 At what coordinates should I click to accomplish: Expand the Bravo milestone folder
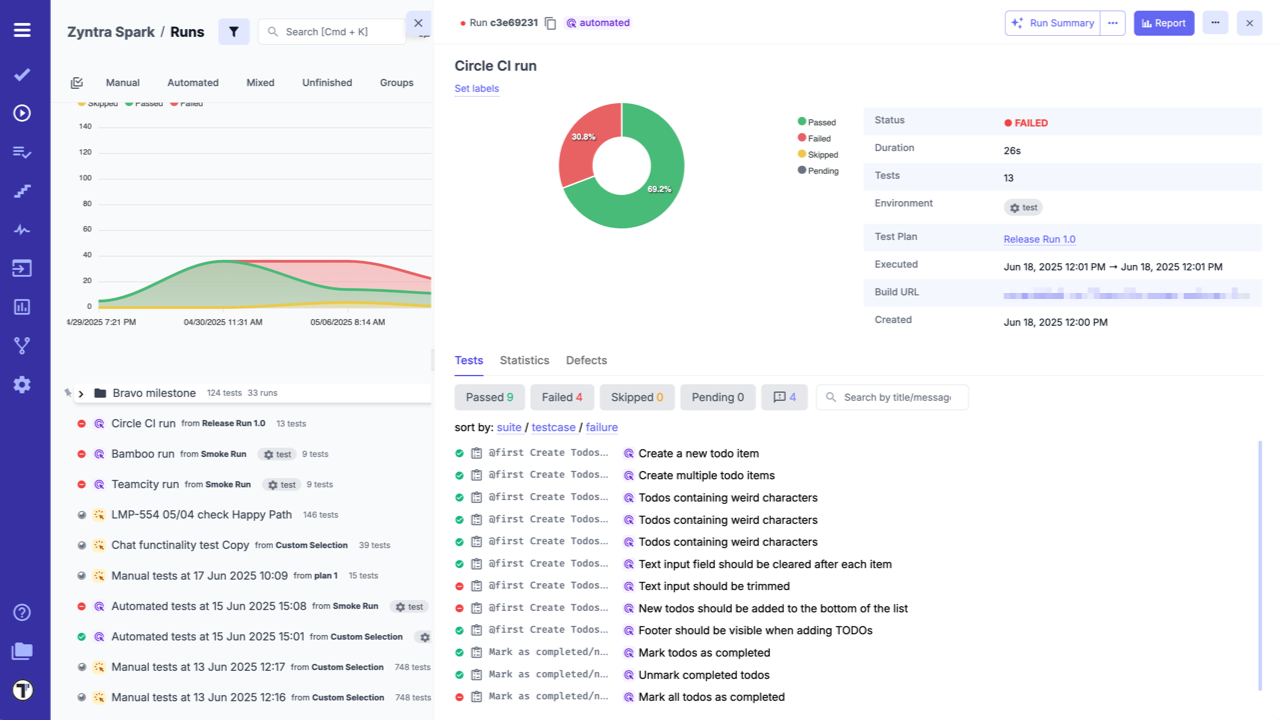tap(80, 393)
